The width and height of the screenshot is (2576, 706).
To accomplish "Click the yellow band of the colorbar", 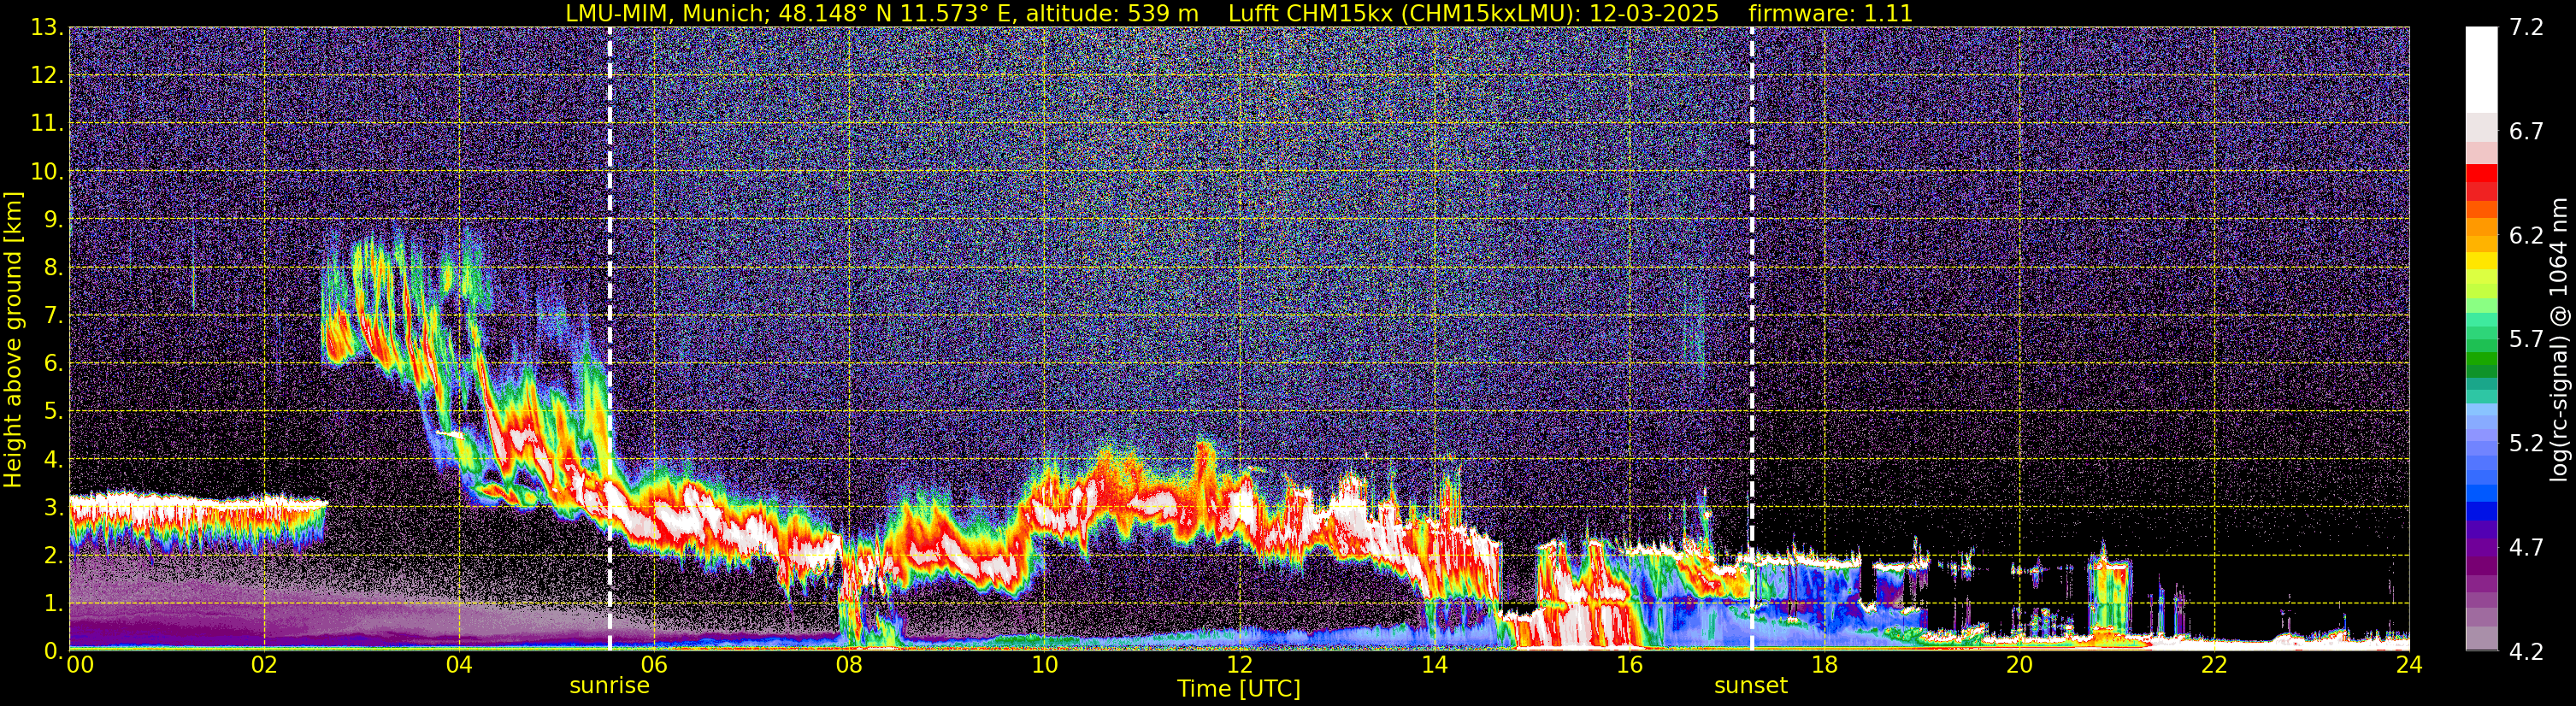I will click(x=2481, y=262).
